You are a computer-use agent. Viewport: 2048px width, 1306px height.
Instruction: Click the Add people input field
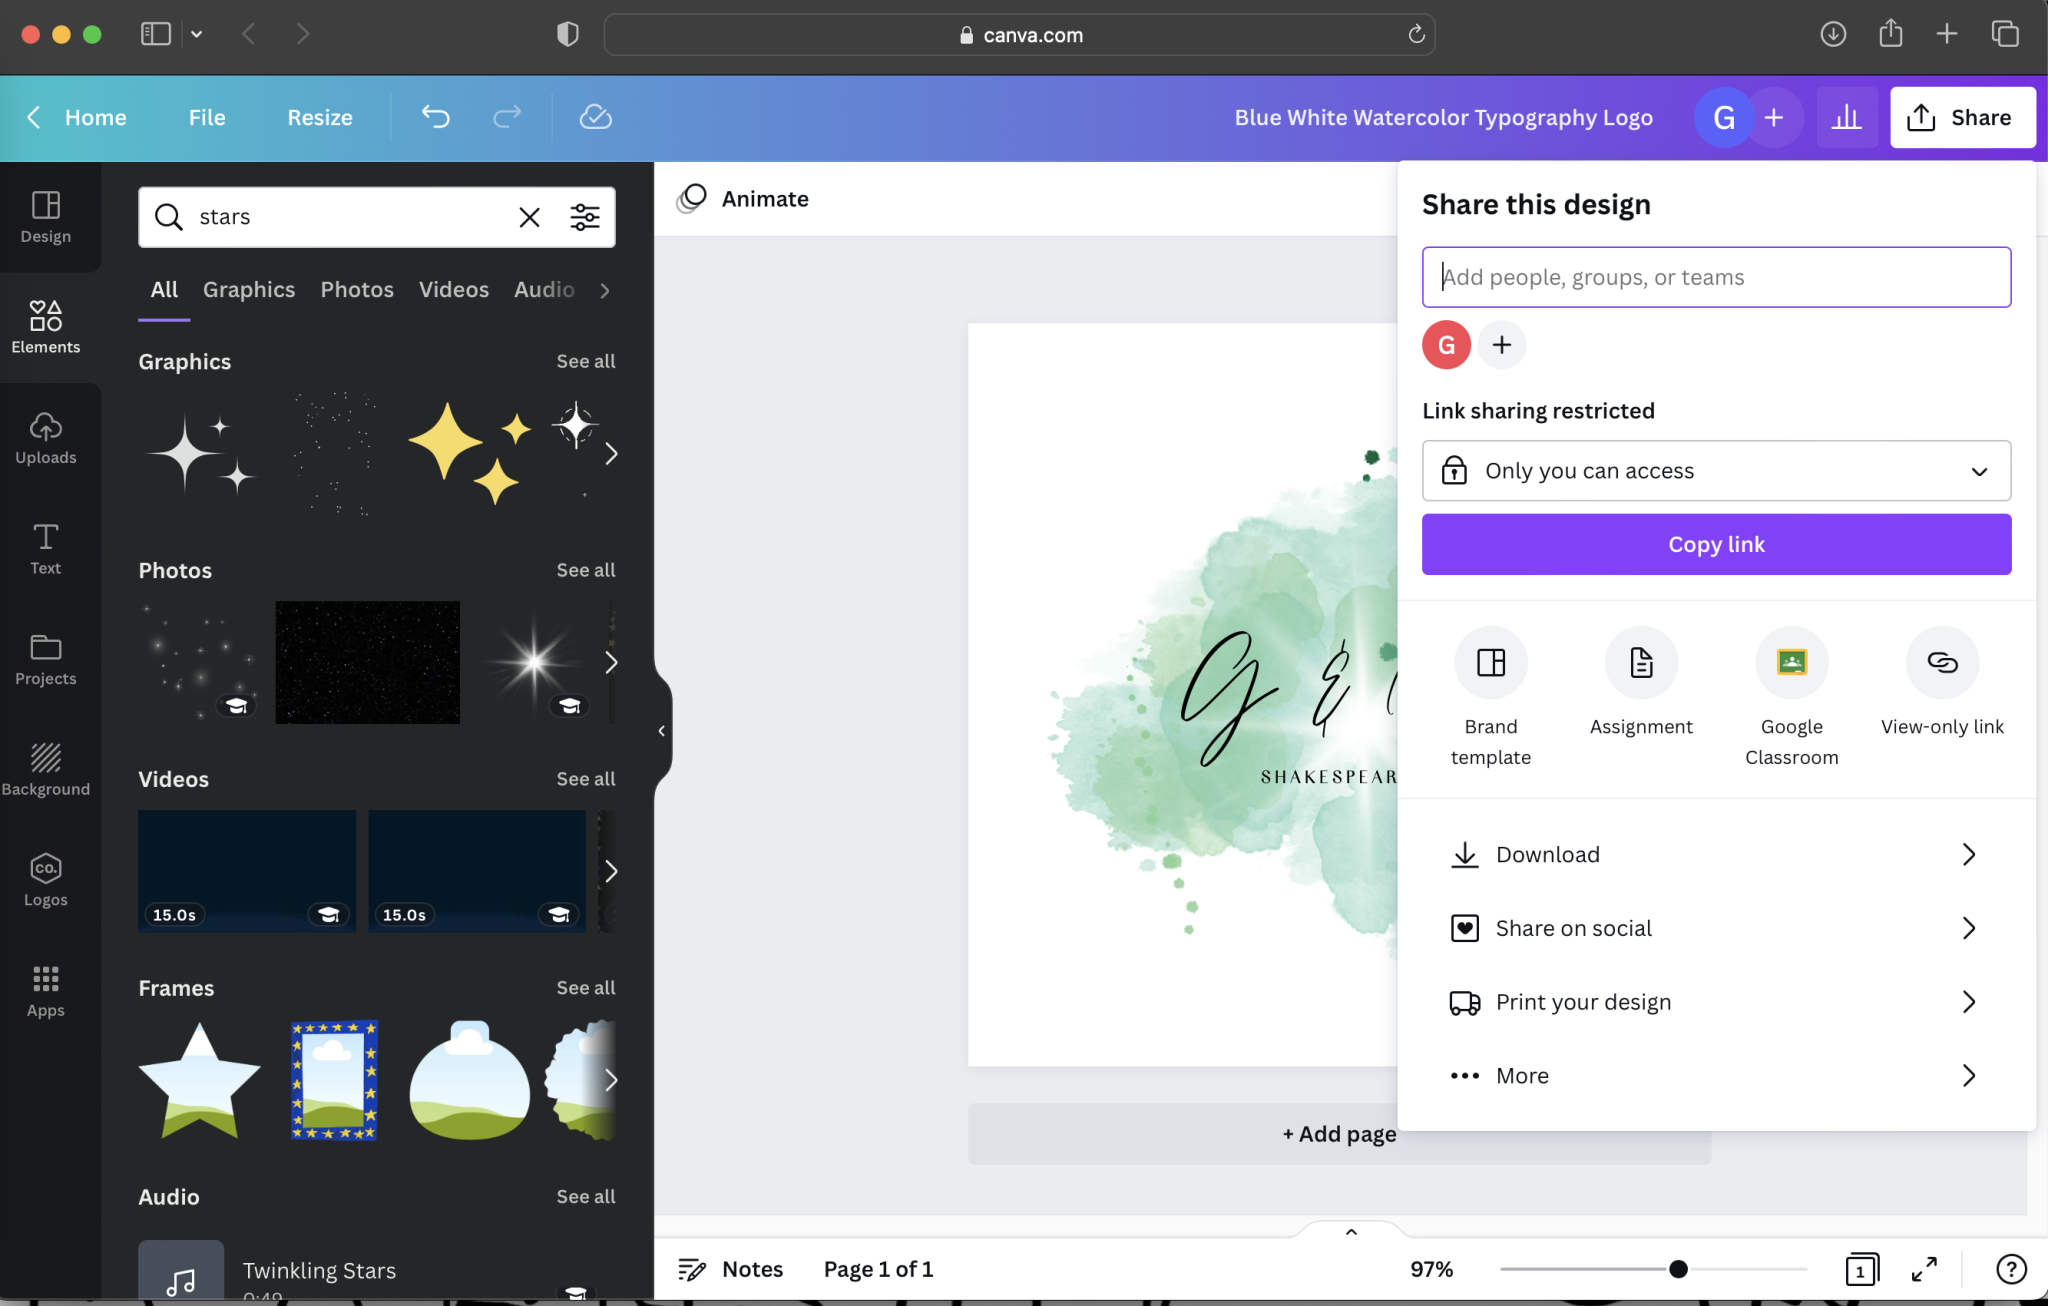pyautogui.click(x=1716, y=277)
